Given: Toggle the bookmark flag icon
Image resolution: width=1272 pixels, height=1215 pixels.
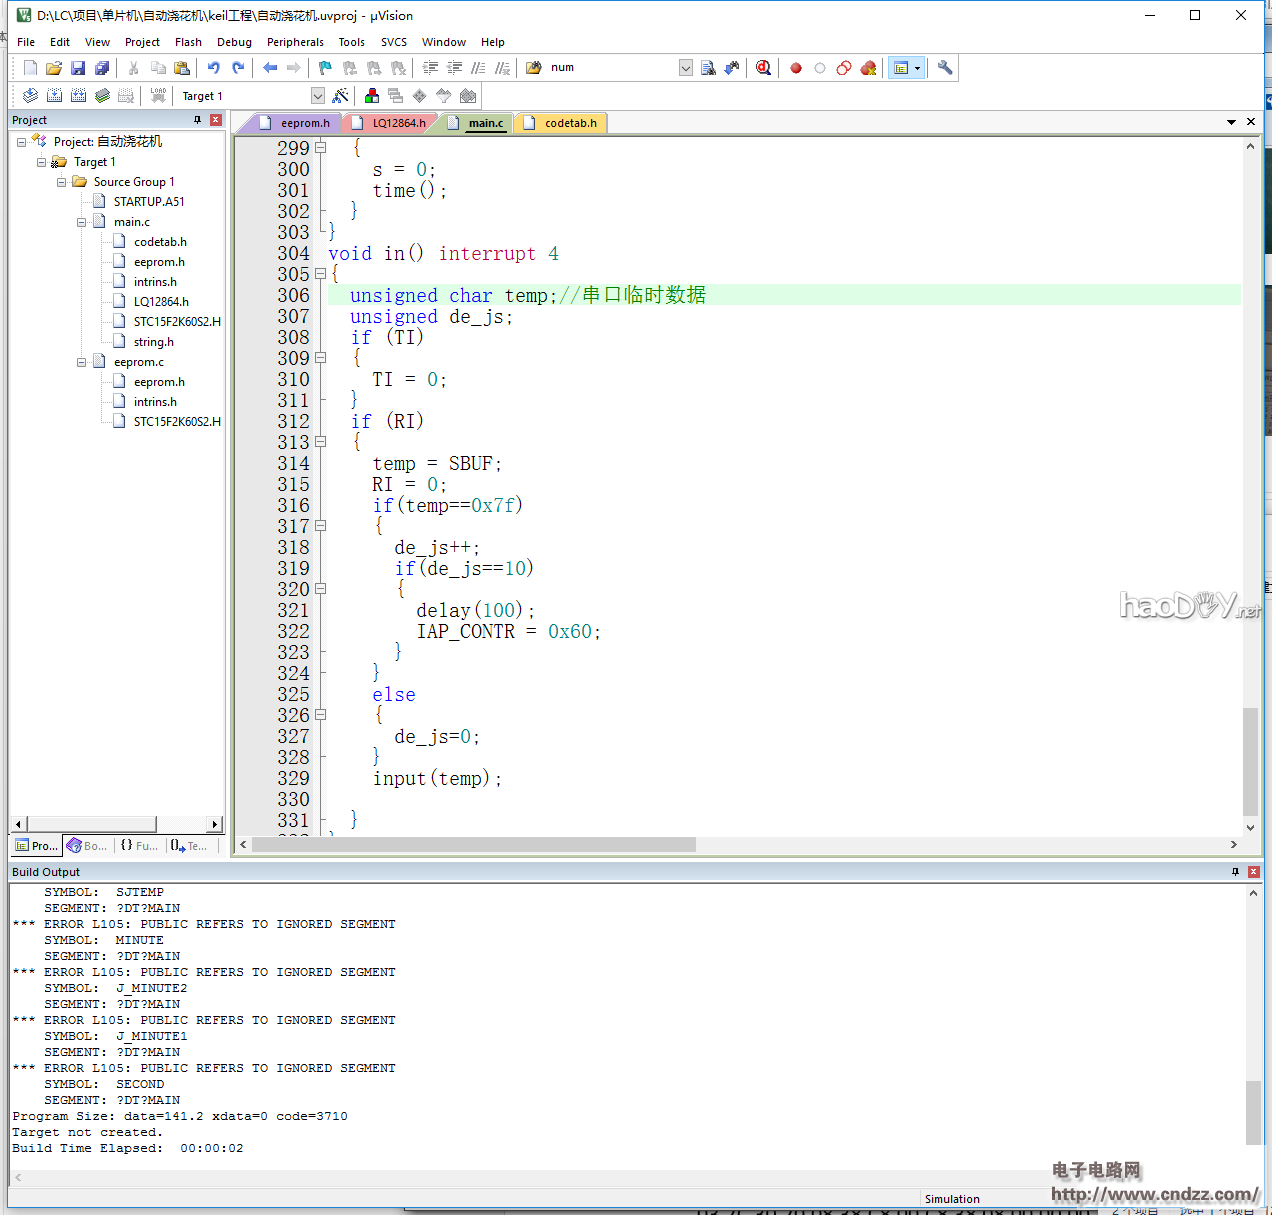Looking at the screenshot, I should coord(325,68).
